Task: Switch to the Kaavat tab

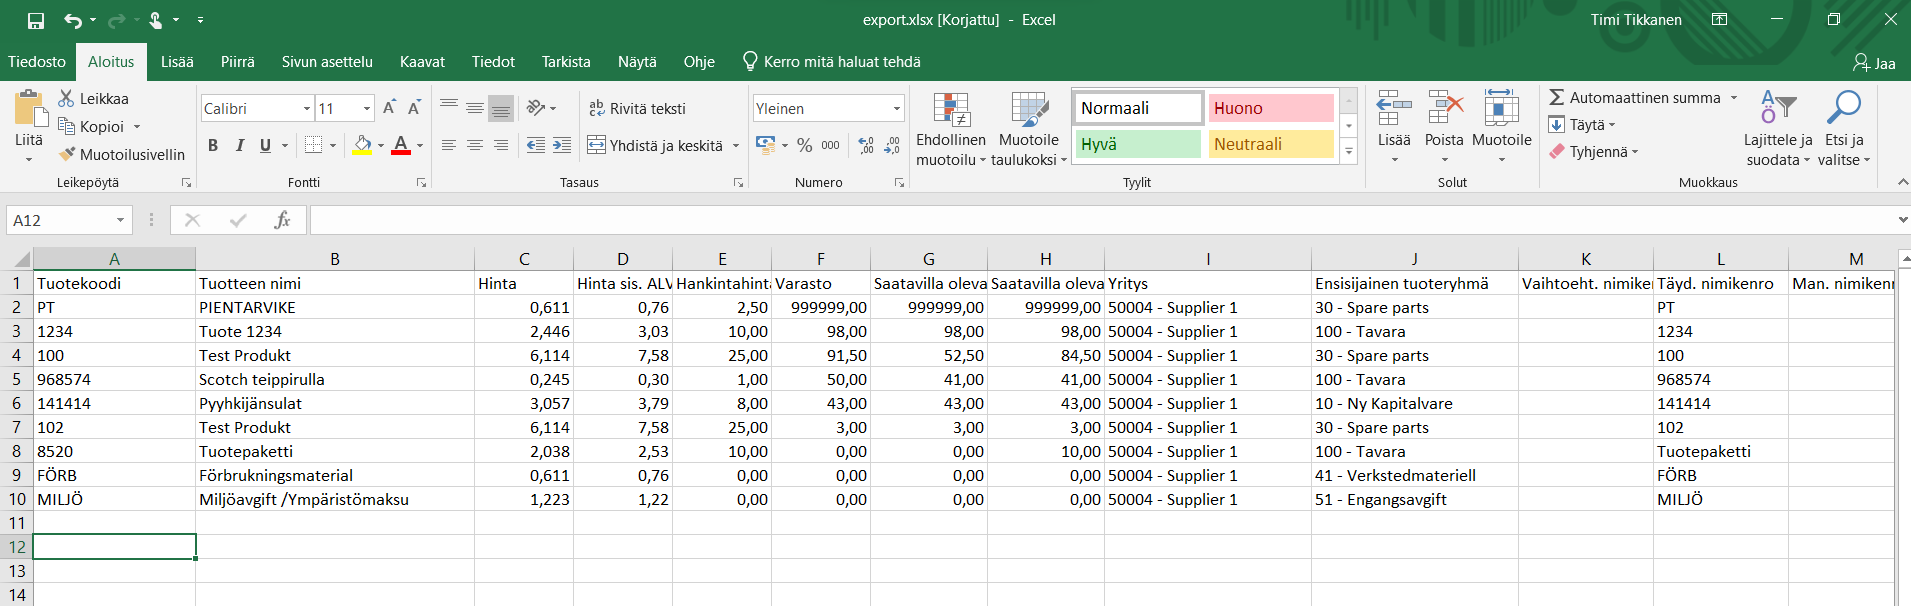Action: tap(422, 62)
